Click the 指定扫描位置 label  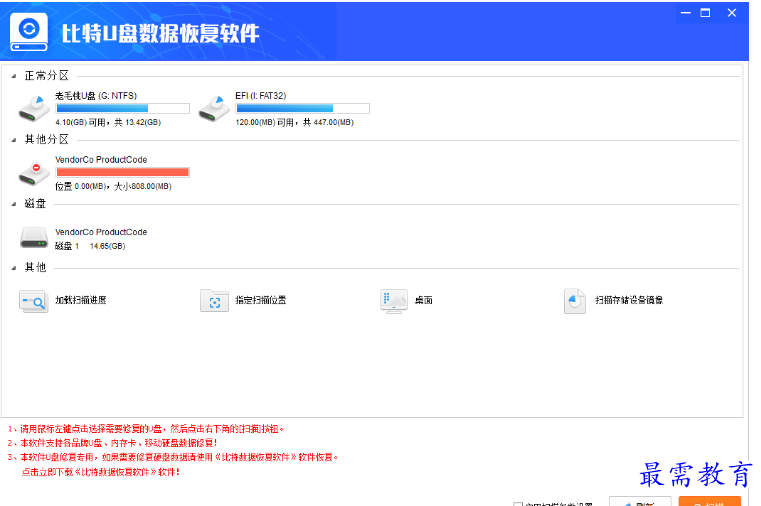point(261,300)
